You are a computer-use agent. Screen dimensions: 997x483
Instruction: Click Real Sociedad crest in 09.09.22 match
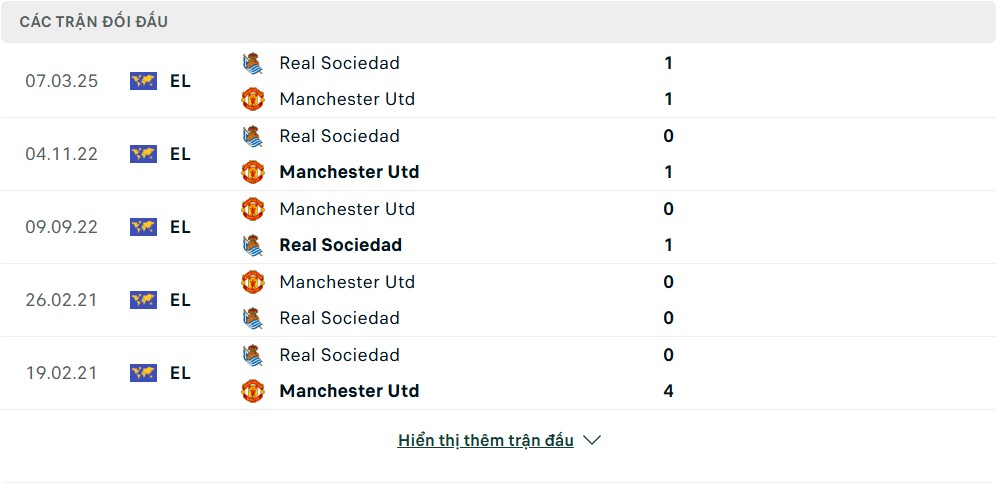pyautogui.click(x=252, y=245)
